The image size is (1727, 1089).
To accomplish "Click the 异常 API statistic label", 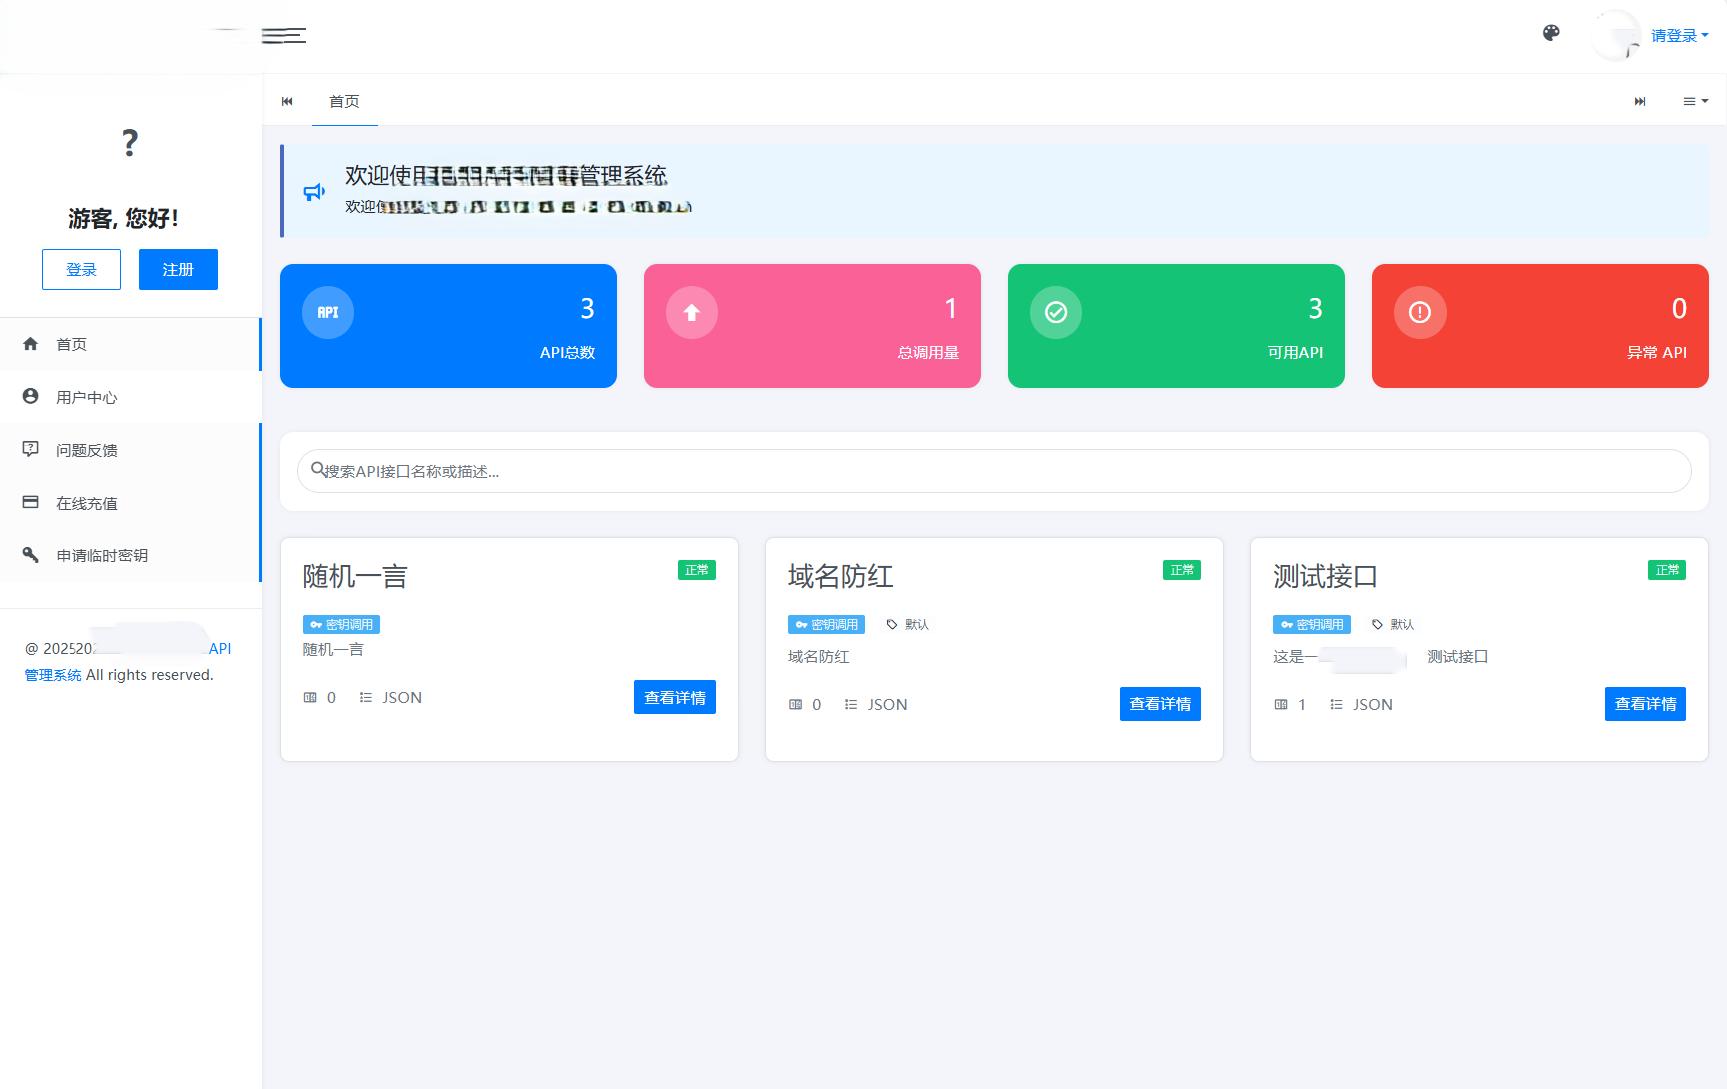I will [1657, 352].
